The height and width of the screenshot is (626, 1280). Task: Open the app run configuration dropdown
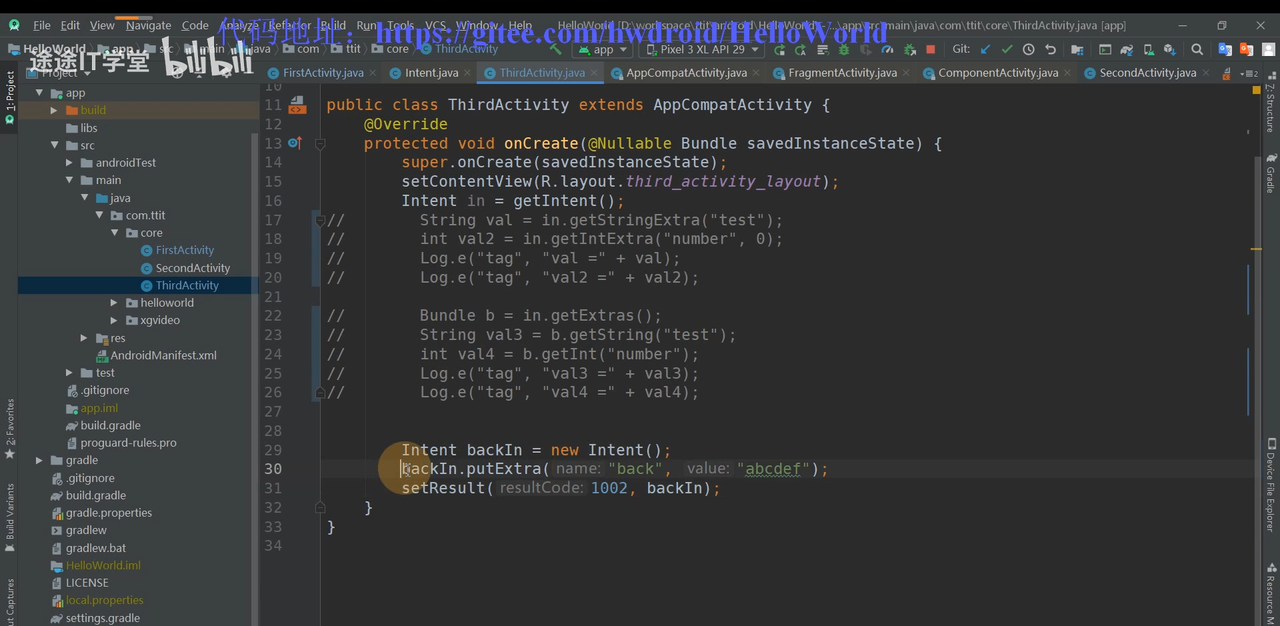tap(602, 49)
